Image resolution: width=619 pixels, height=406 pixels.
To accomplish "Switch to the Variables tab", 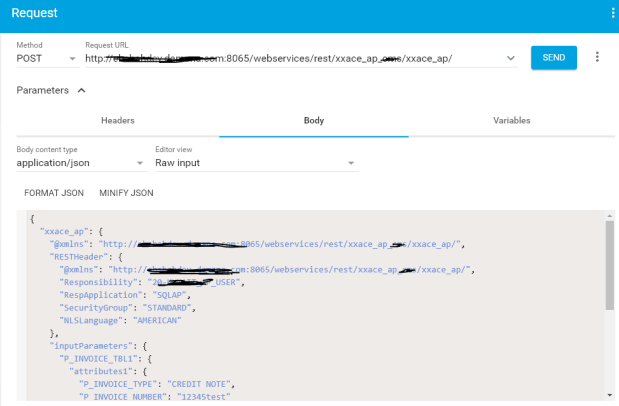I will point(511,121).
